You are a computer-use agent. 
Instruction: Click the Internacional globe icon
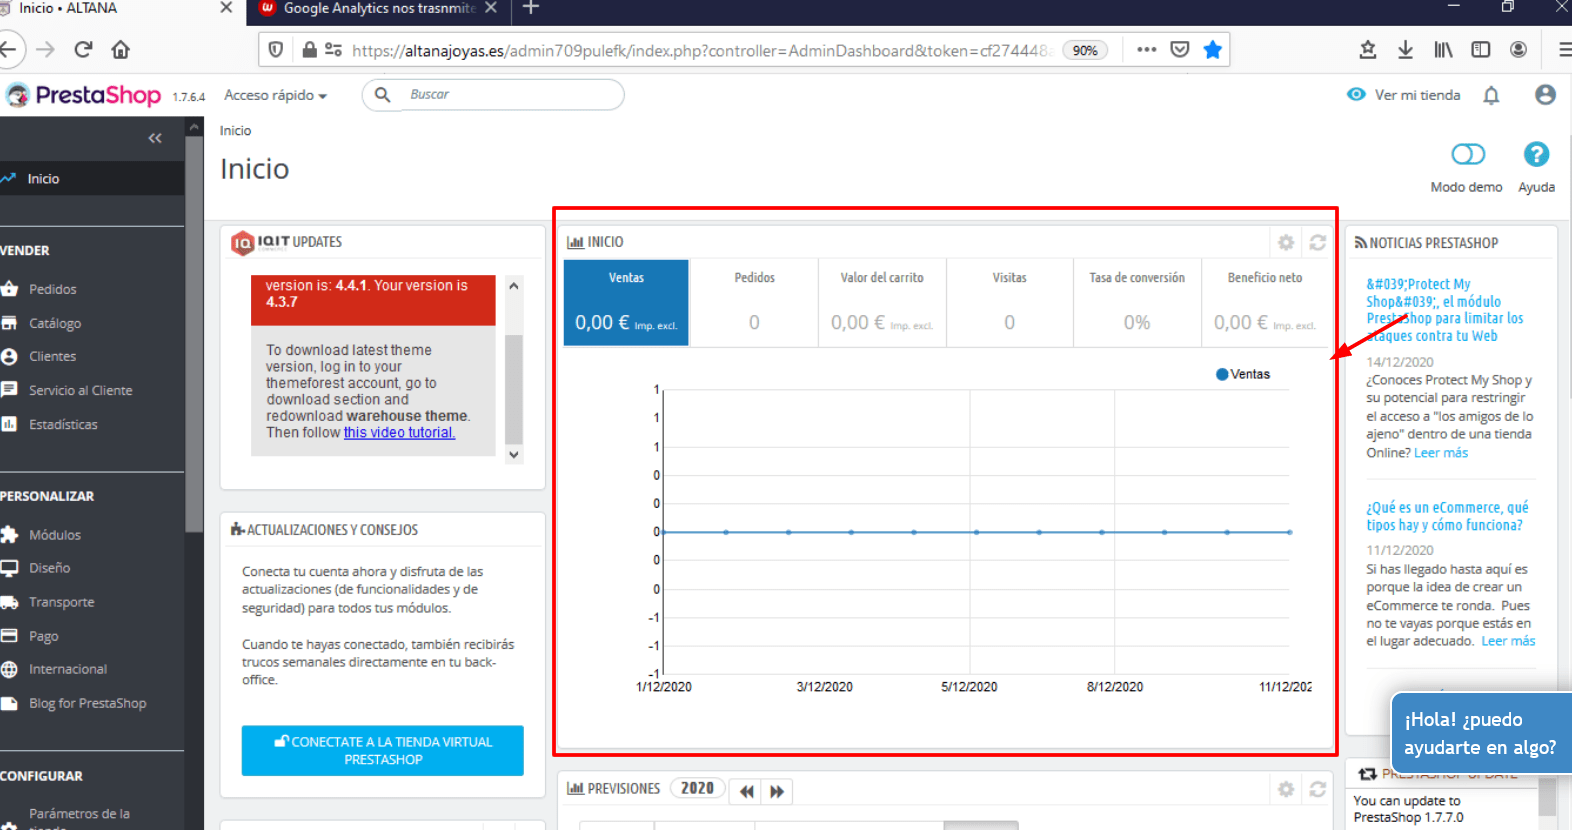9,669
